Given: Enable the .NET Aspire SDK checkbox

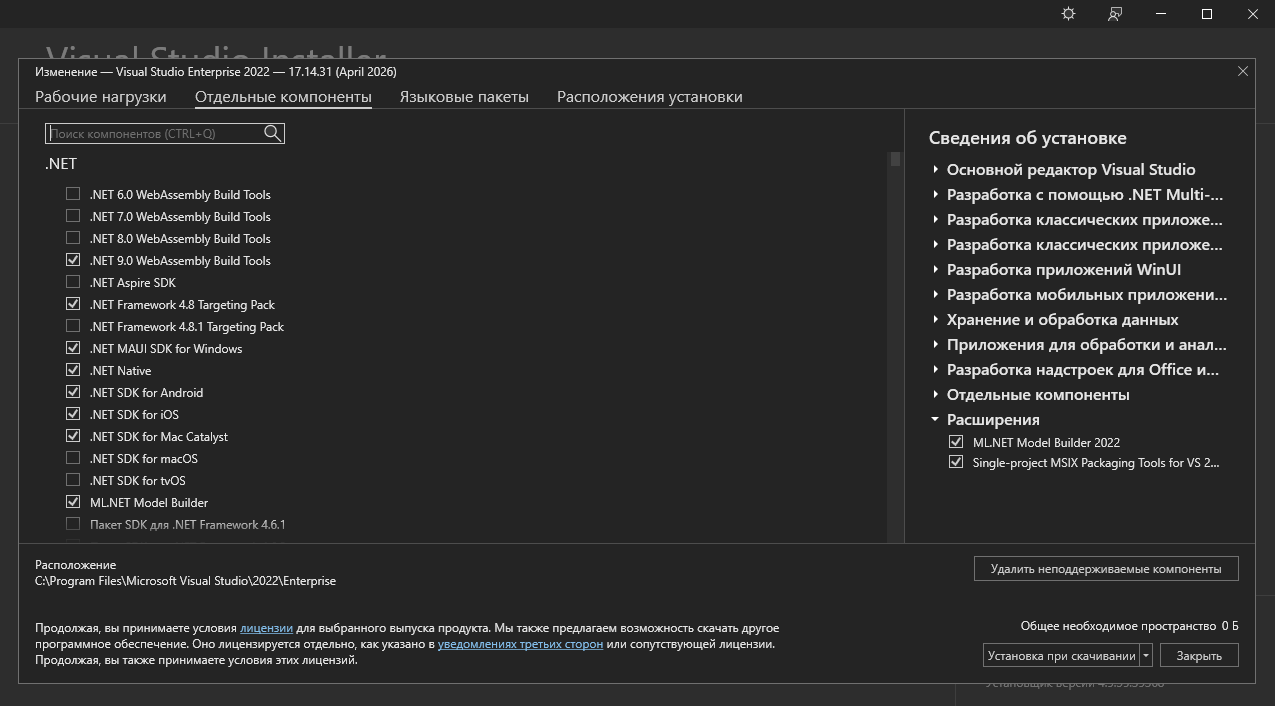Looking at the screenshot, I should tap(73, 282).
